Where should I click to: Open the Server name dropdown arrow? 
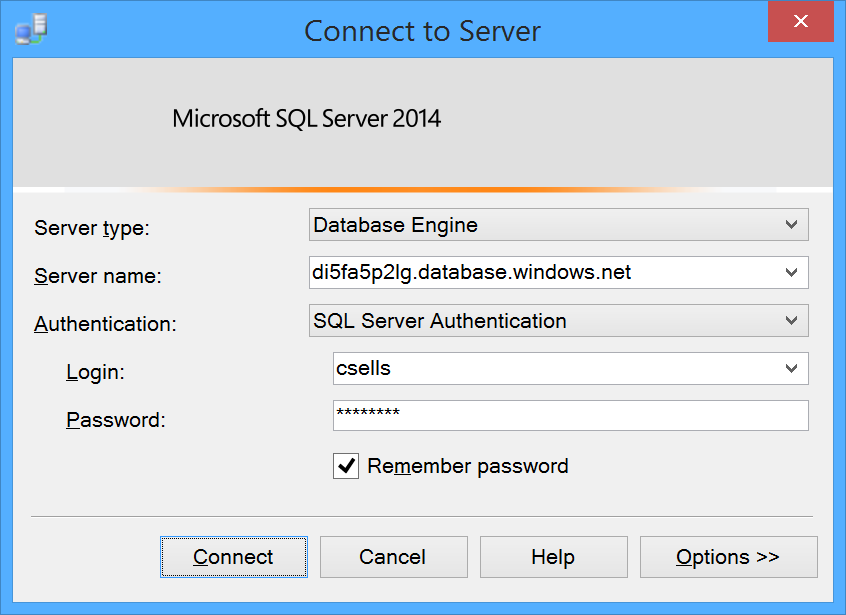click(x=791, y=272)
